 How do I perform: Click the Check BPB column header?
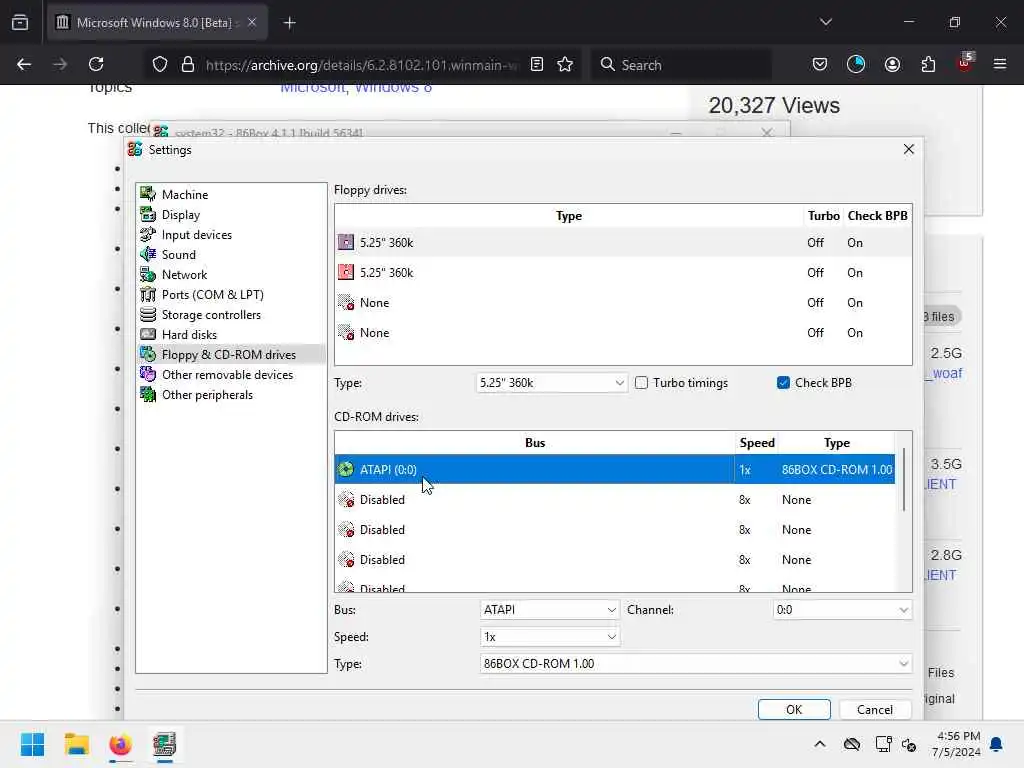877,216
